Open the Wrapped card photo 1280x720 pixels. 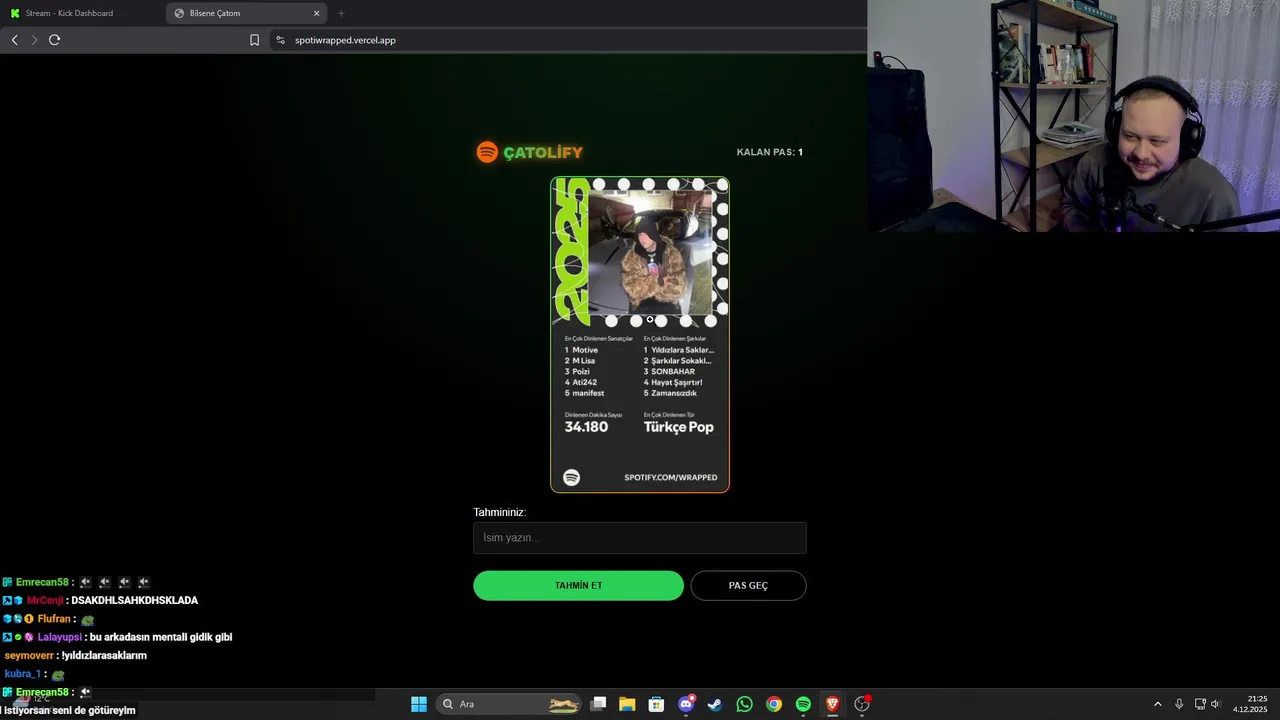point(650,252)
